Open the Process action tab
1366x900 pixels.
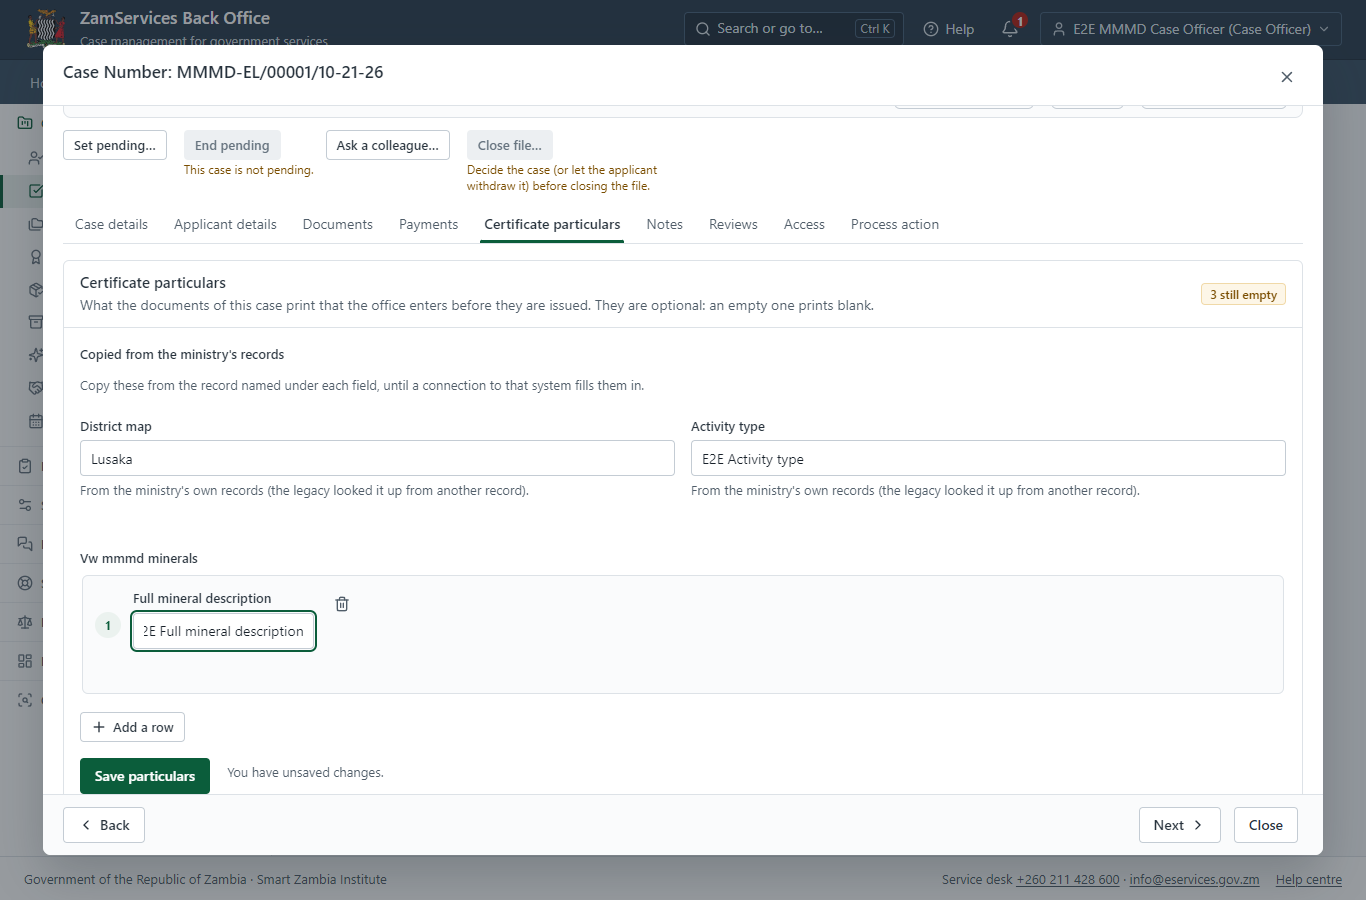[895, 224]
